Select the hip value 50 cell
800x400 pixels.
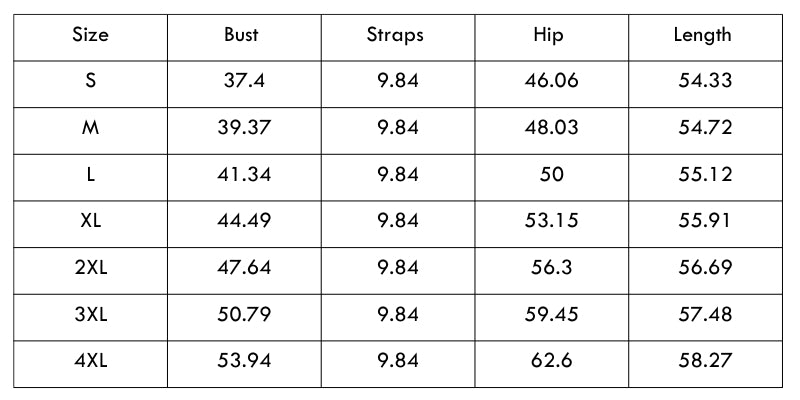(x=551, y=175)
